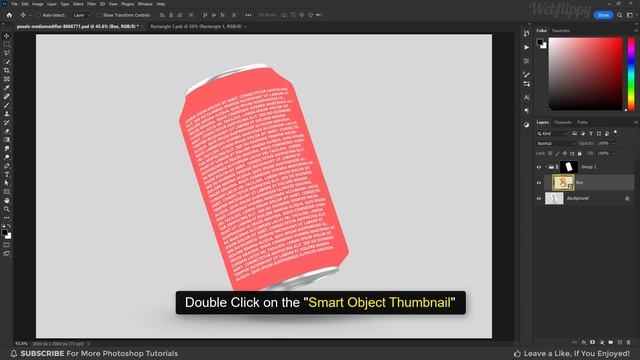
Task: Select the Crop tool
Action: pyautogui.click(x=7, y=70)
